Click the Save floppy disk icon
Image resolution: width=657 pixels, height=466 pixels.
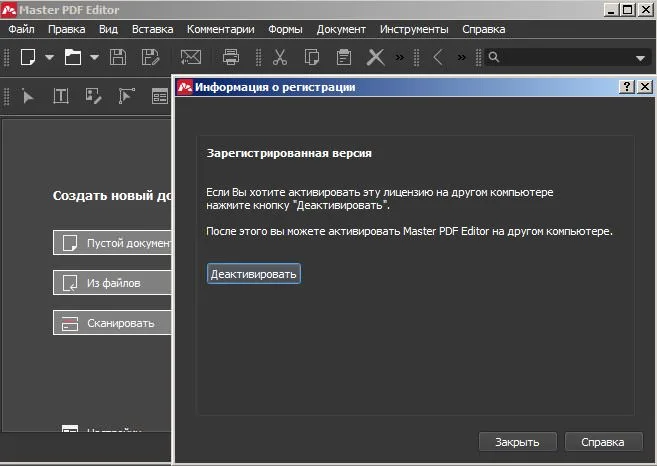tap(118, 57)
